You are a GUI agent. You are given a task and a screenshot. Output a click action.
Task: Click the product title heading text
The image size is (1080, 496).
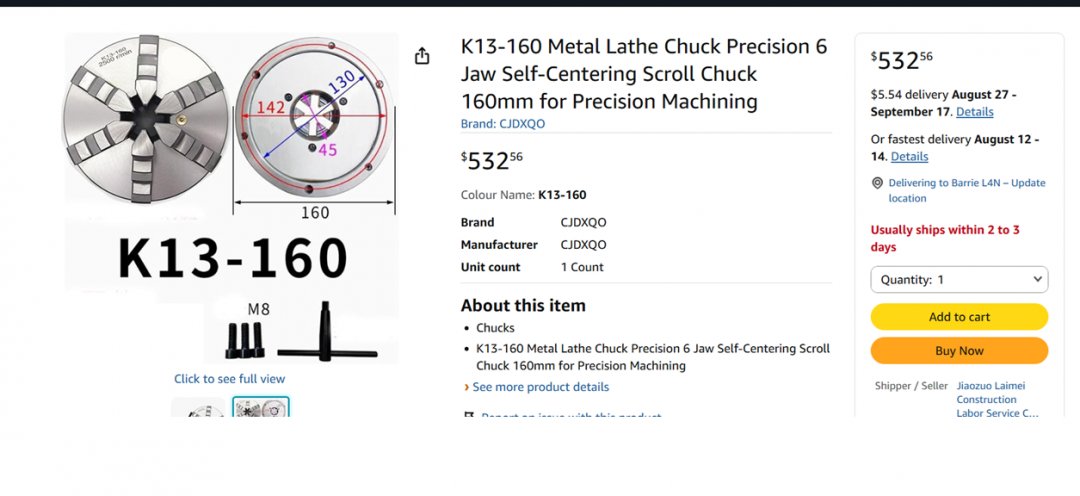(644, 74)
